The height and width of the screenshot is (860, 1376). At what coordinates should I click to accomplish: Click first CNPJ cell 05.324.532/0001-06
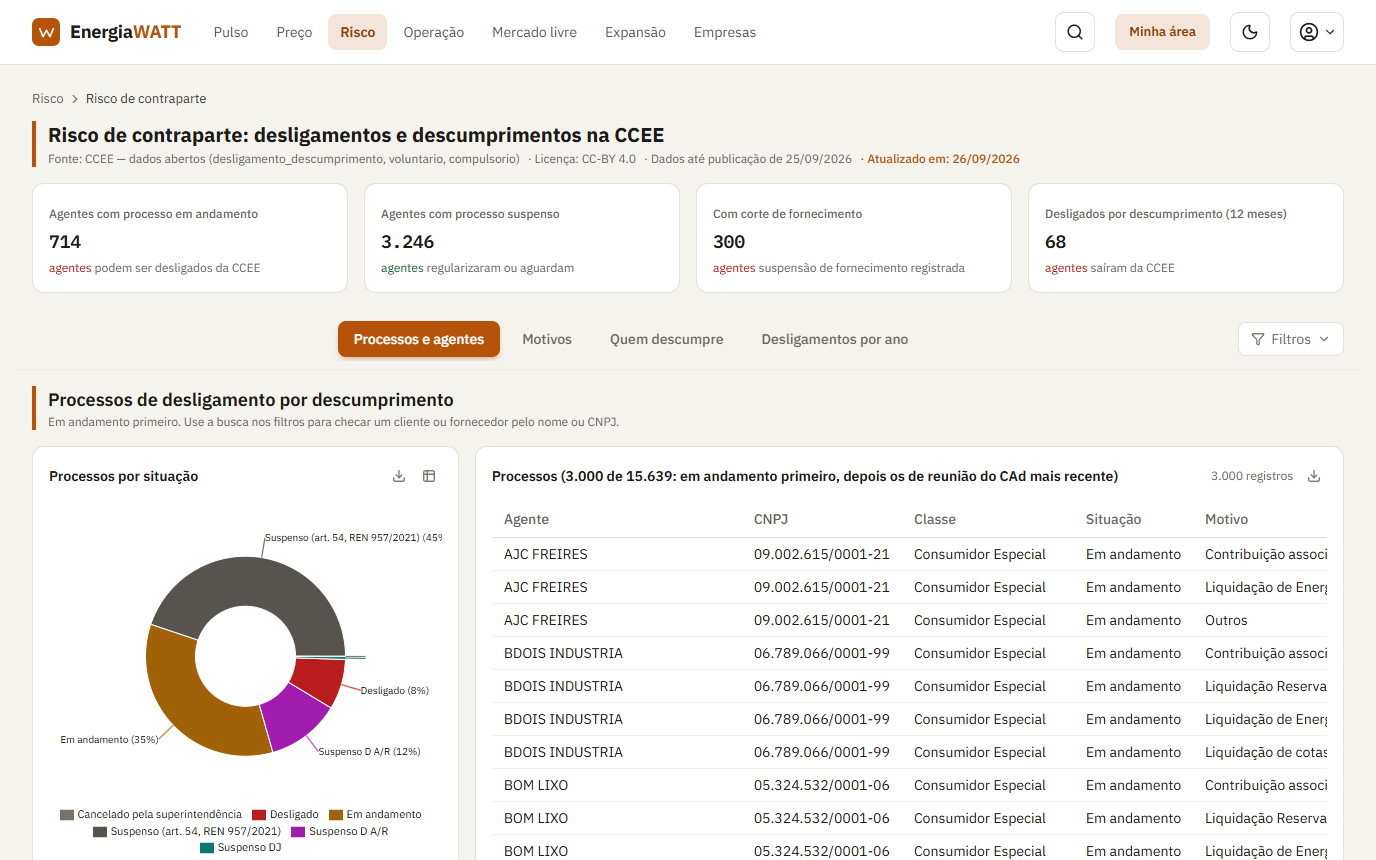(x=822, y=785)
